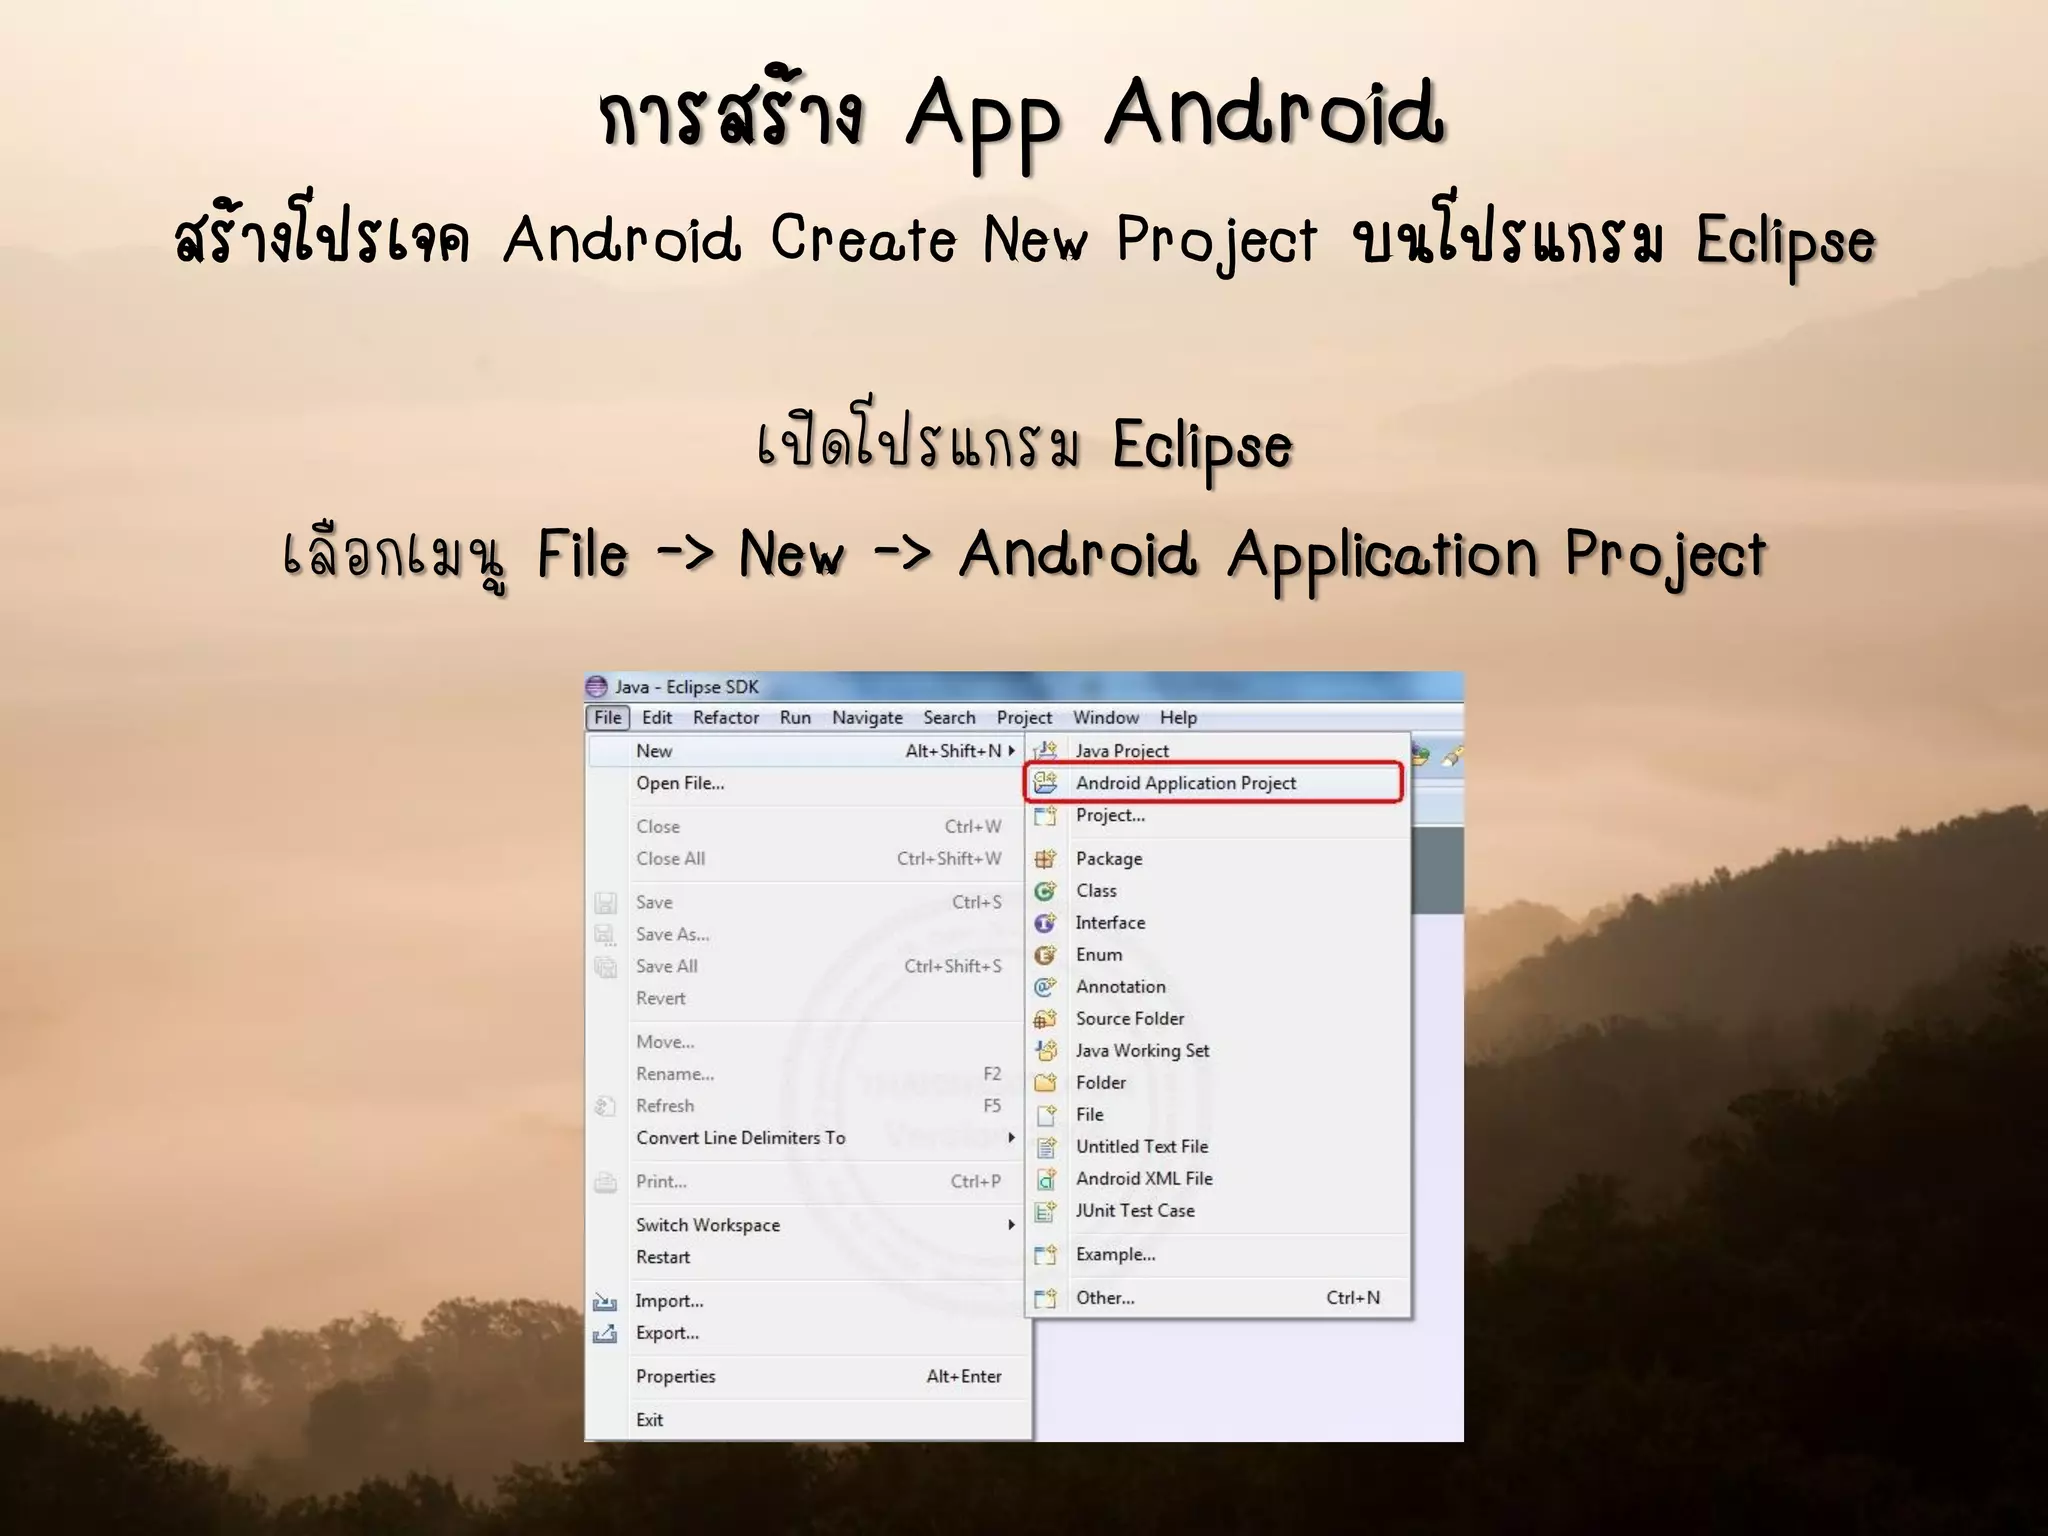
Task: Click the Export icon in File menu
Action: coord(605,1333)
